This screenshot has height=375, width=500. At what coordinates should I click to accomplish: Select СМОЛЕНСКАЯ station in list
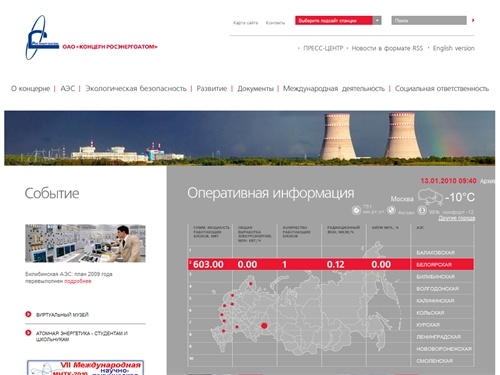coord(434,361)
